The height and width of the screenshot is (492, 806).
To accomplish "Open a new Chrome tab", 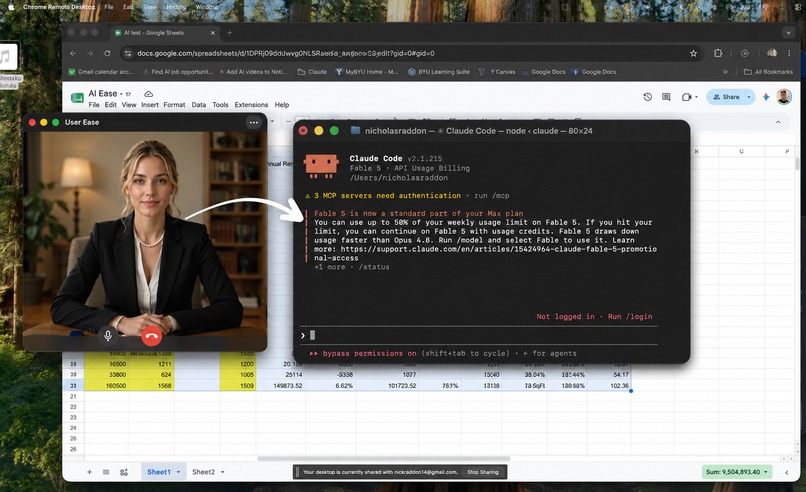I will tap(229, 32).
